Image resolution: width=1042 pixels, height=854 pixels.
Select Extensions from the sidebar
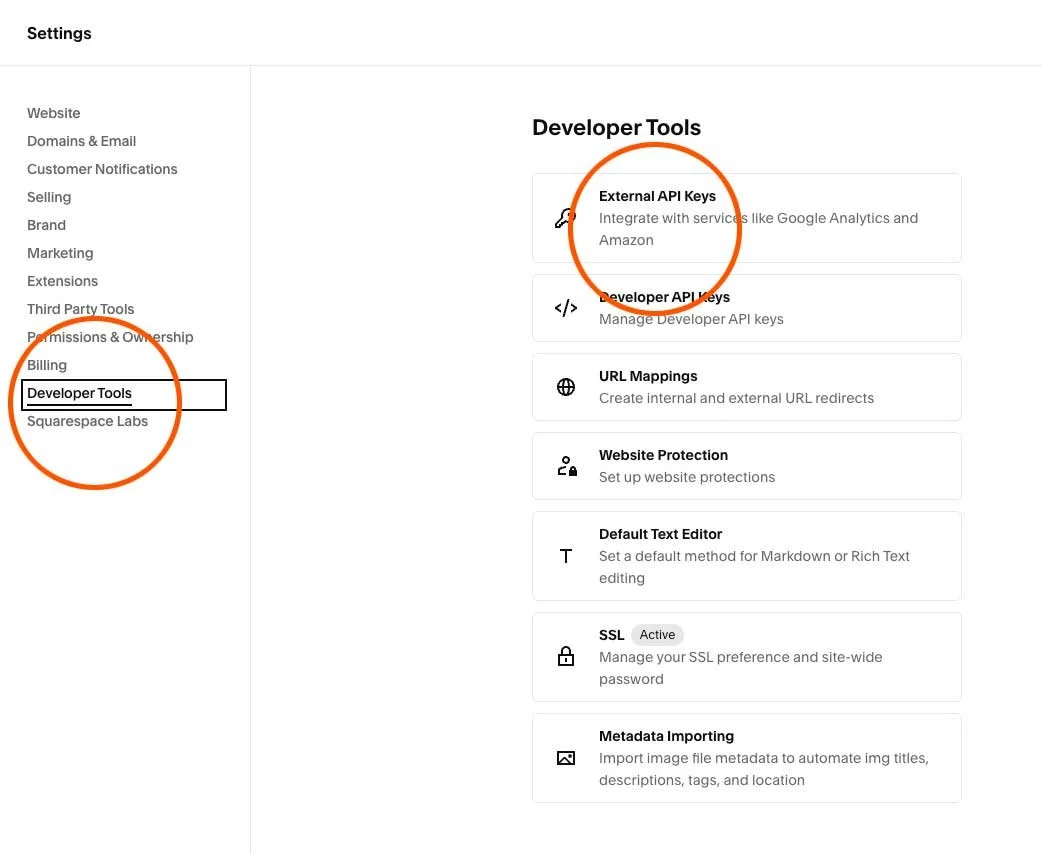(62, 281)
